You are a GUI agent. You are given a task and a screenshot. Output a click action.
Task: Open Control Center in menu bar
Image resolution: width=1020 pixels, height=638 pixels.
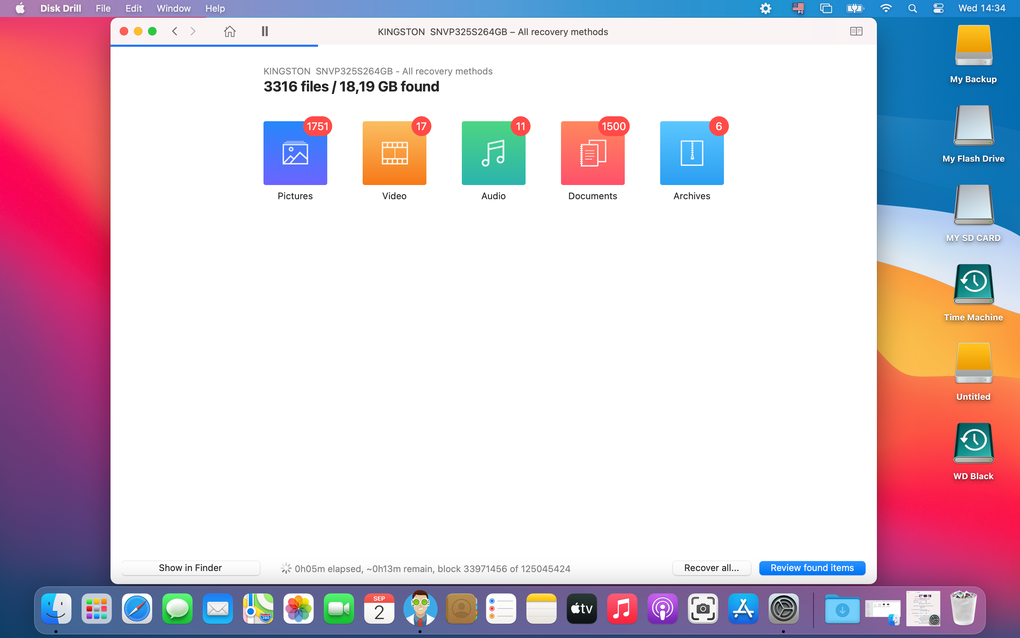[x=938, y=8]
